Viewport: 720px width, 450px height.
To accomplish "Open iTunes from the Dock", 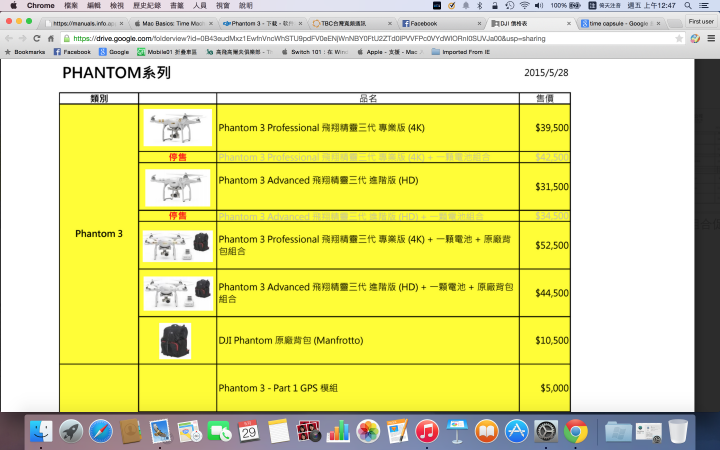I will pyautogui.click(x=427, y=431).
